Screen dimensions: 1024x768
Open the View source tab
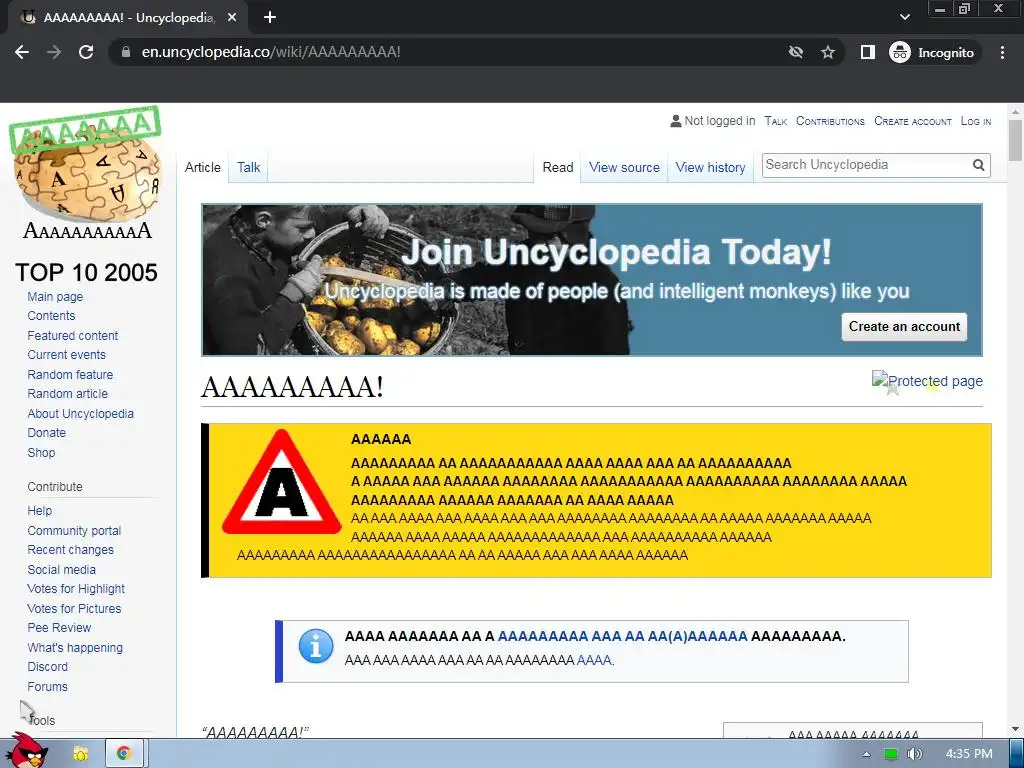coord(624,168)
